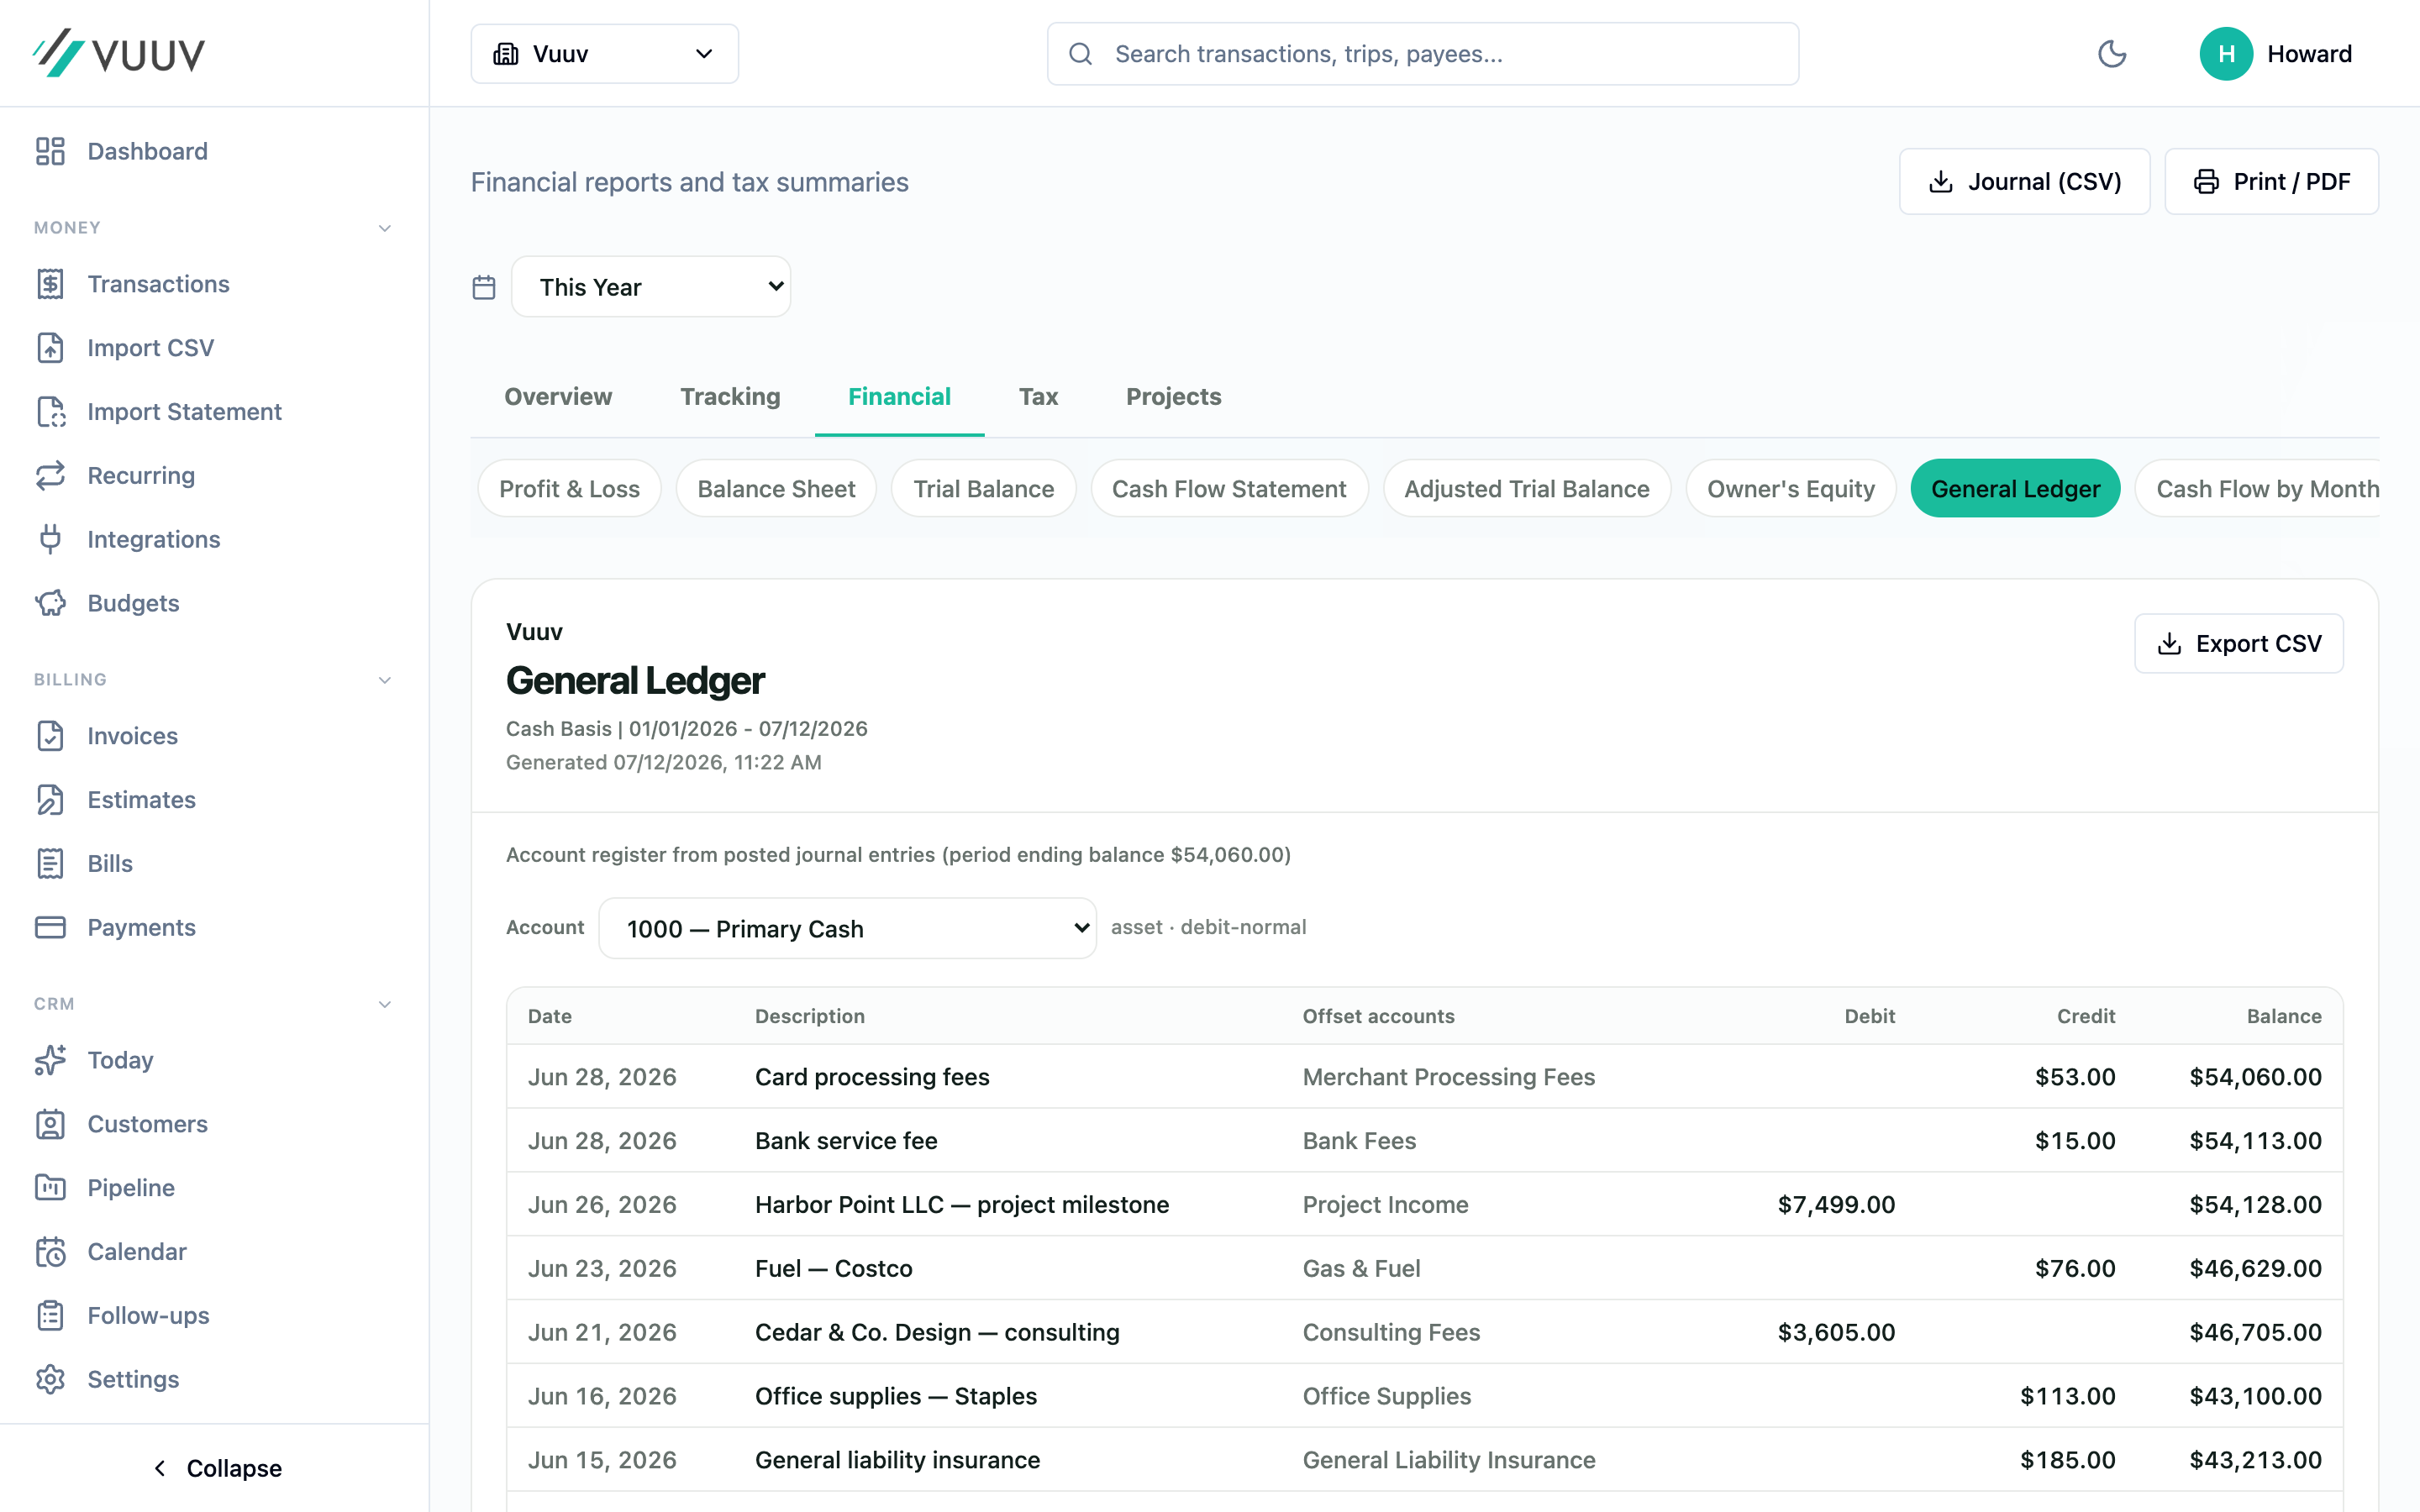Click the Bills receipt icon
Viewport: 2420px width, 1512px height.
click(x=50, y=864)
